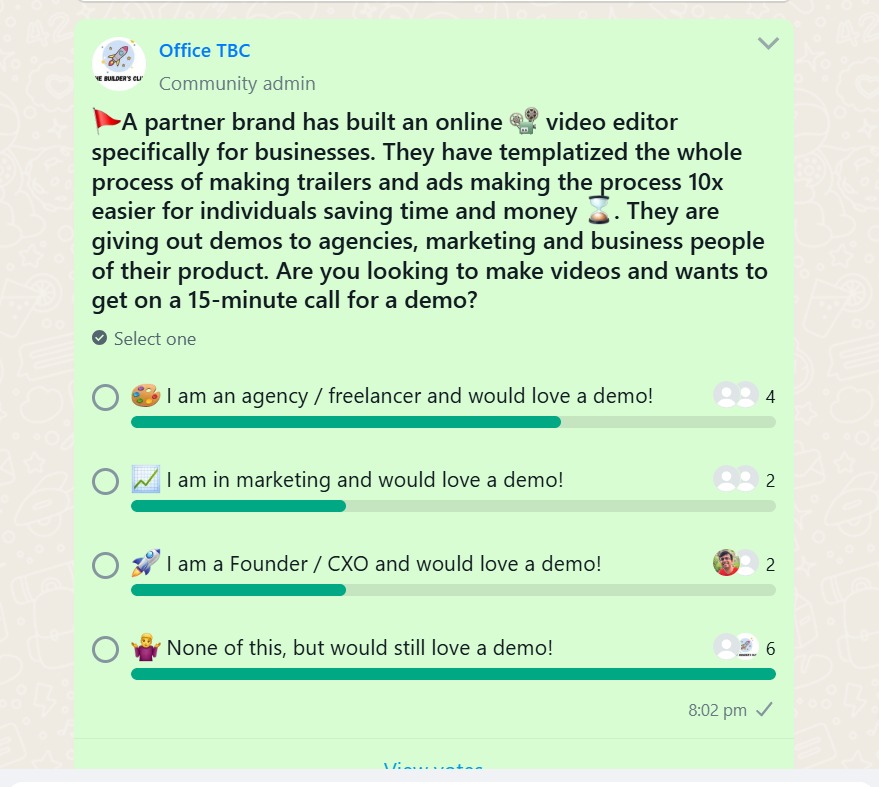
Task: Click voter avatars for agency option
Action: 736,395
